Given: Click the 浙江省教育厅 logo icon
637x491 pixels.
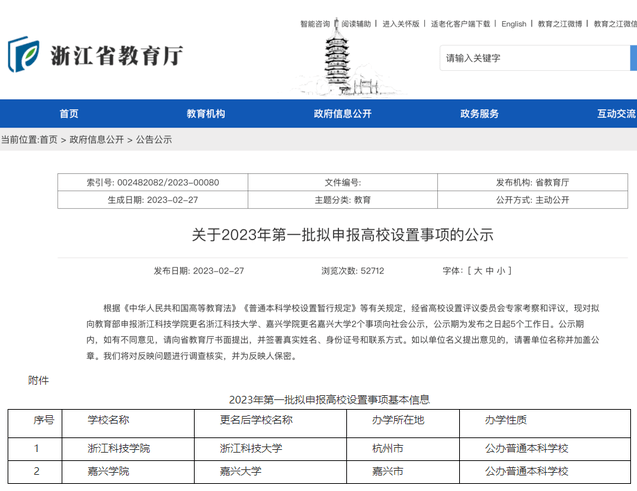Looking at the screenshot, I should click(x=24, y=56).
